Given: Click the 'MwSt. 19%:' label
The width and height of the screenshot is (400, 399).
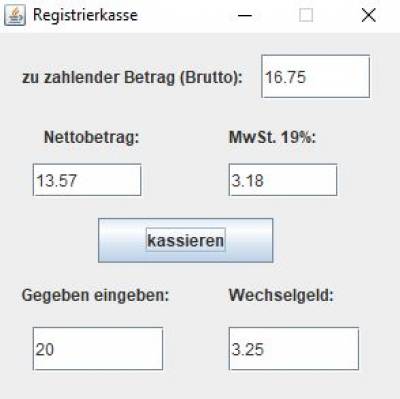Looking at the screenshot, I should coord(272,137).
